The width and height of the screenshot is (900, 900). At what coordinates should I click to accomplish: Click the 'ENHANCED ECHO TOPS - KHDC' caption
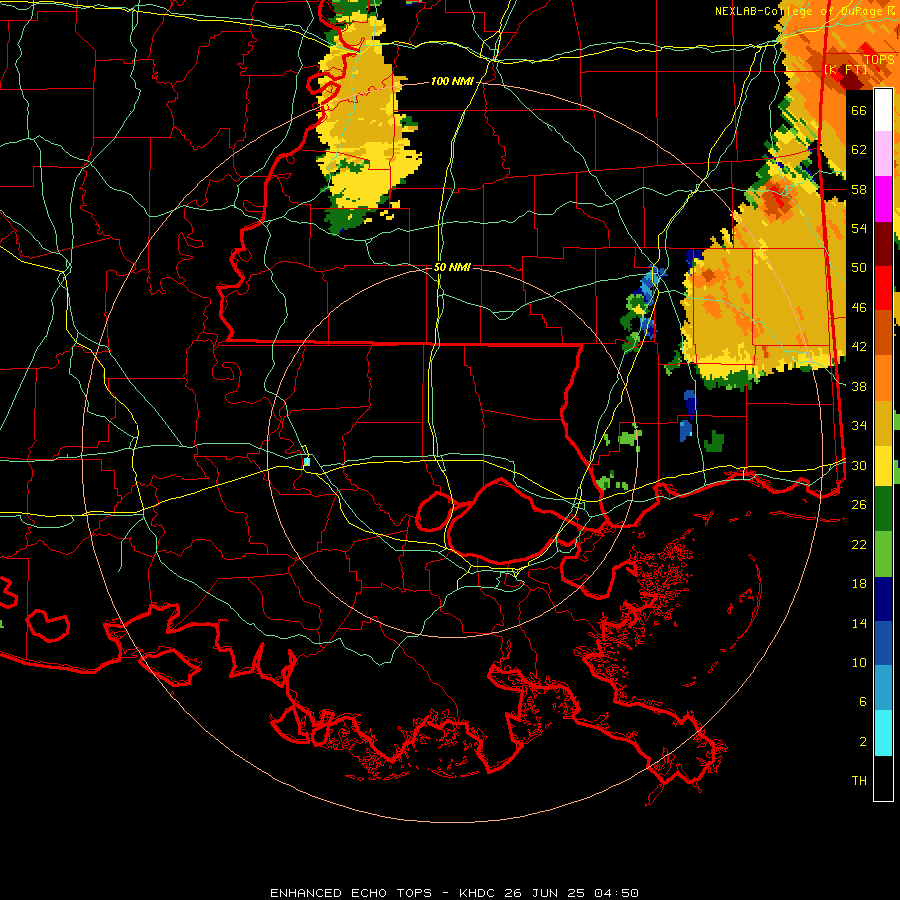385,893
